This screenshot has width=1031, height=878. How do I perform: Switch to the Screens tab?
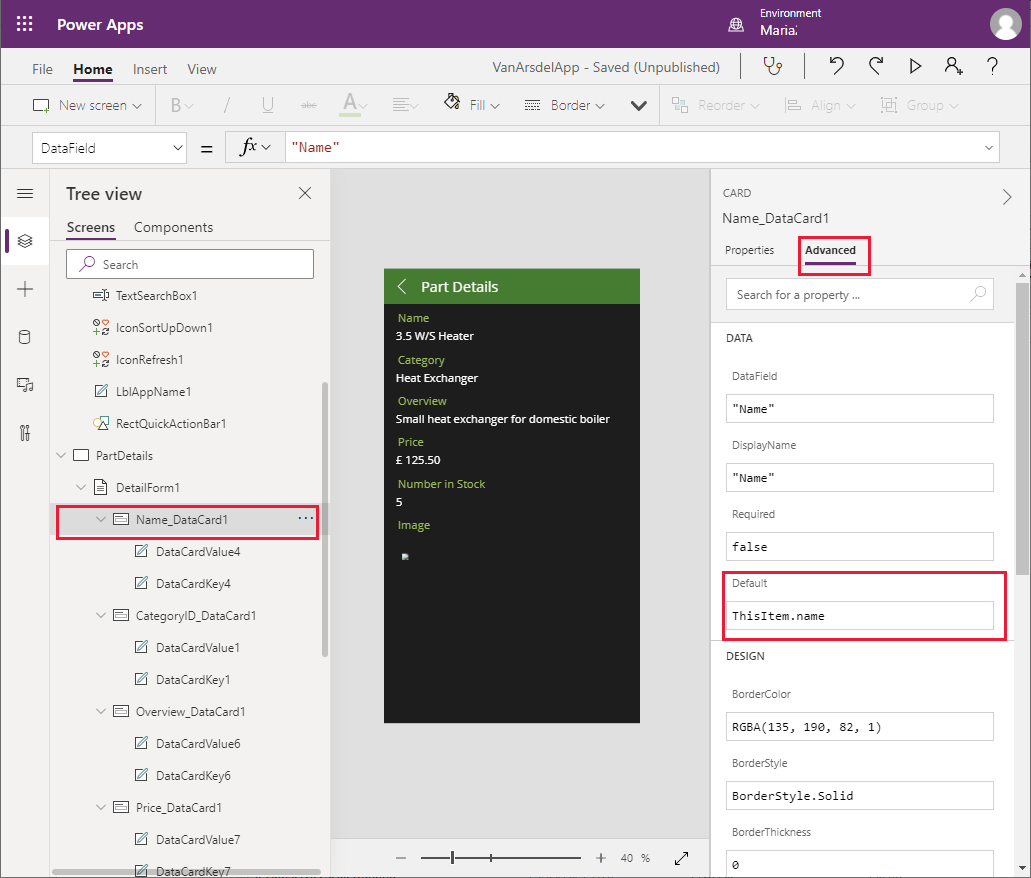click(x=91, y=227)
